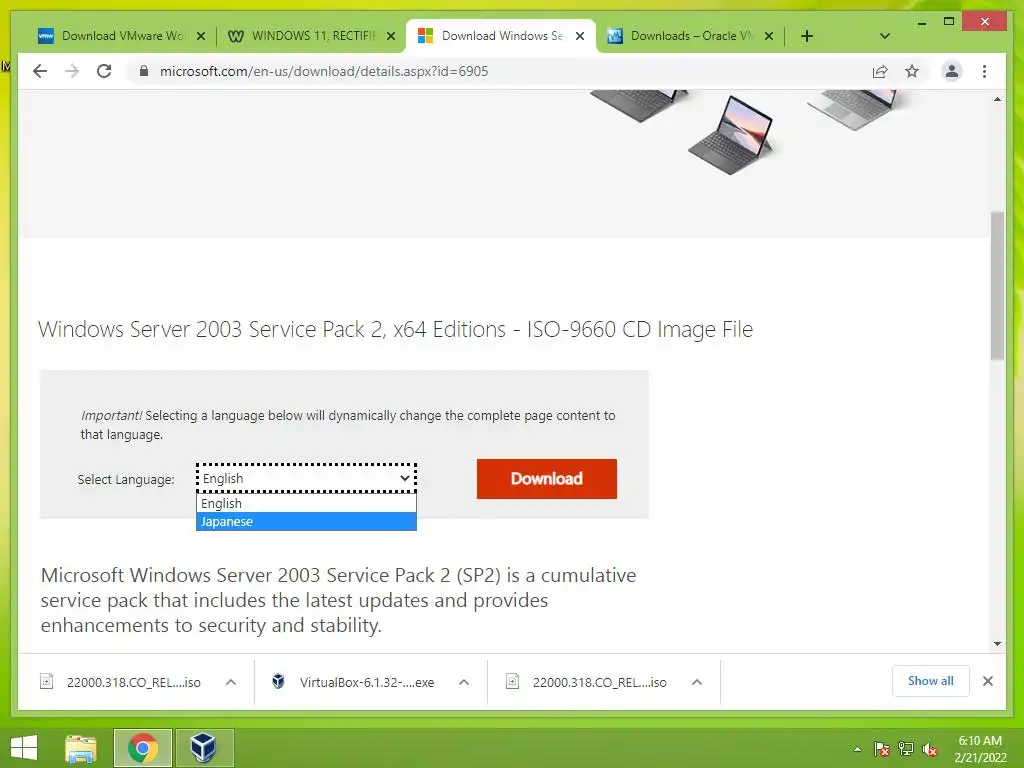Open a new browser tab
The height and width of the screenshot is (768, 1024).
[x=807, y=36]
